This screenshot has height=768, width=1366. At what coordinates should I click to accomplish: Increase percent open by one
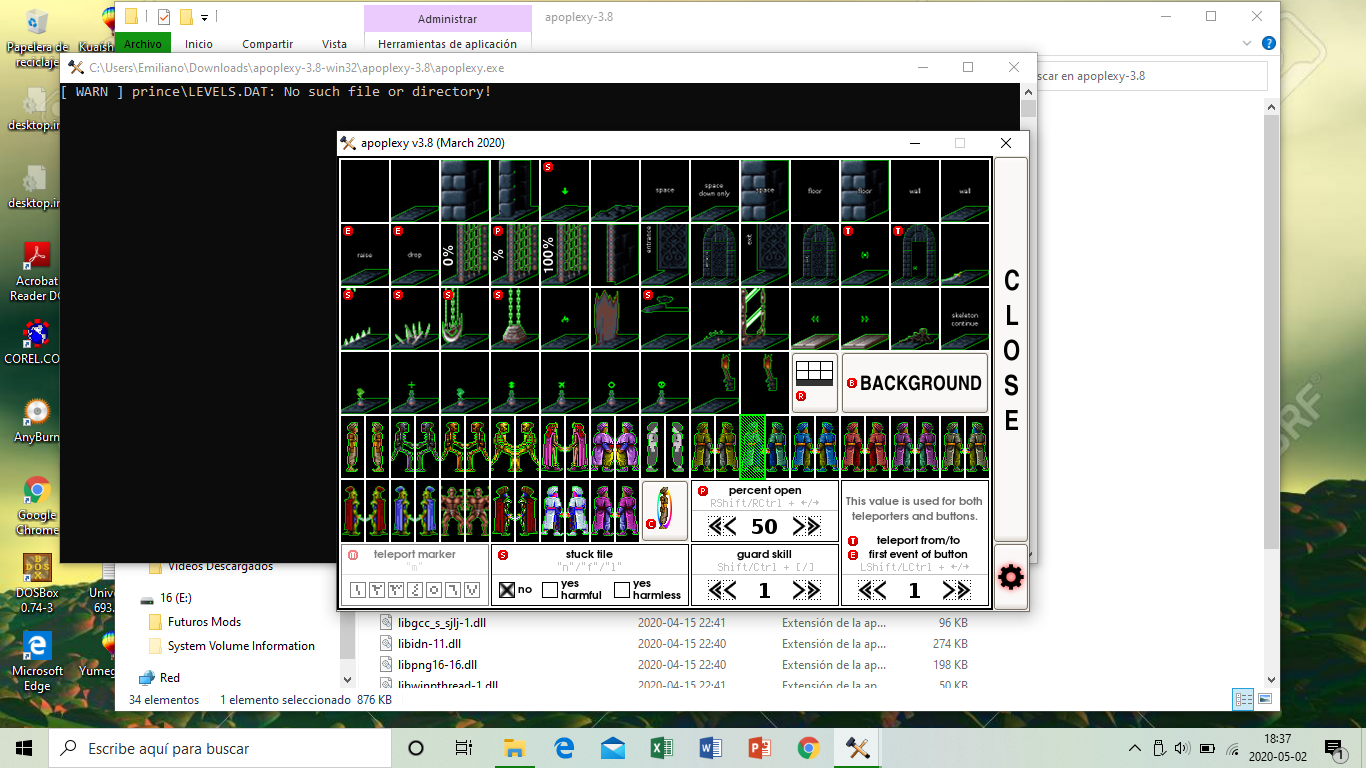coord(800,526)
